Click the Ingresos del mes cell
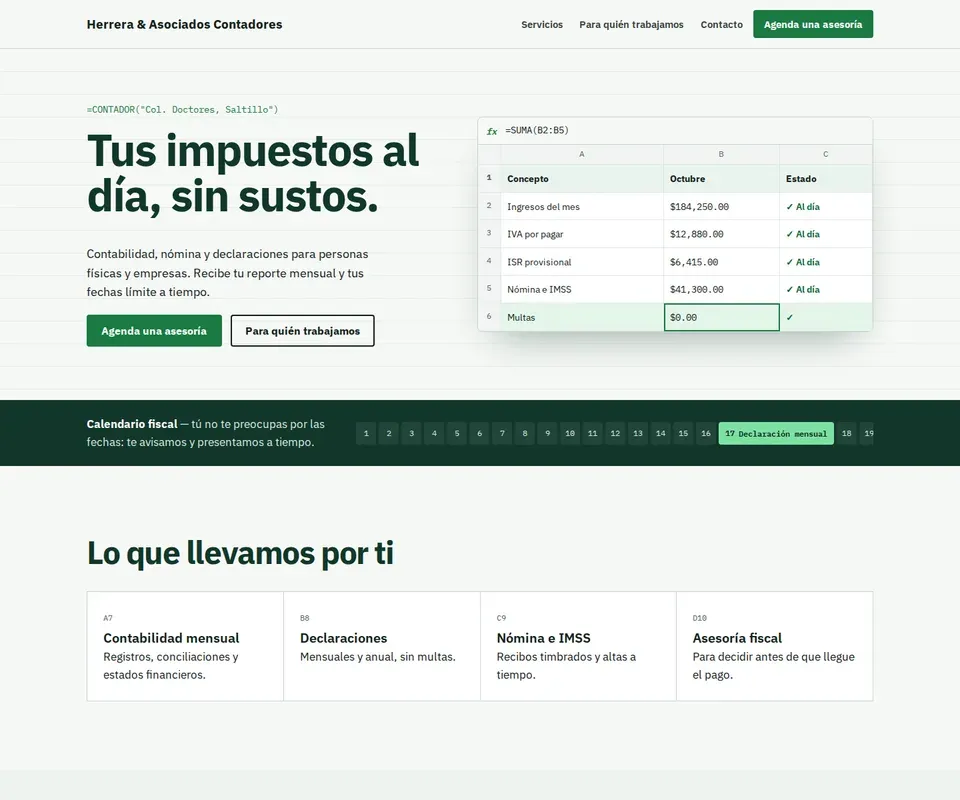The width and height of the screenshot is (960, 800). 582,206
